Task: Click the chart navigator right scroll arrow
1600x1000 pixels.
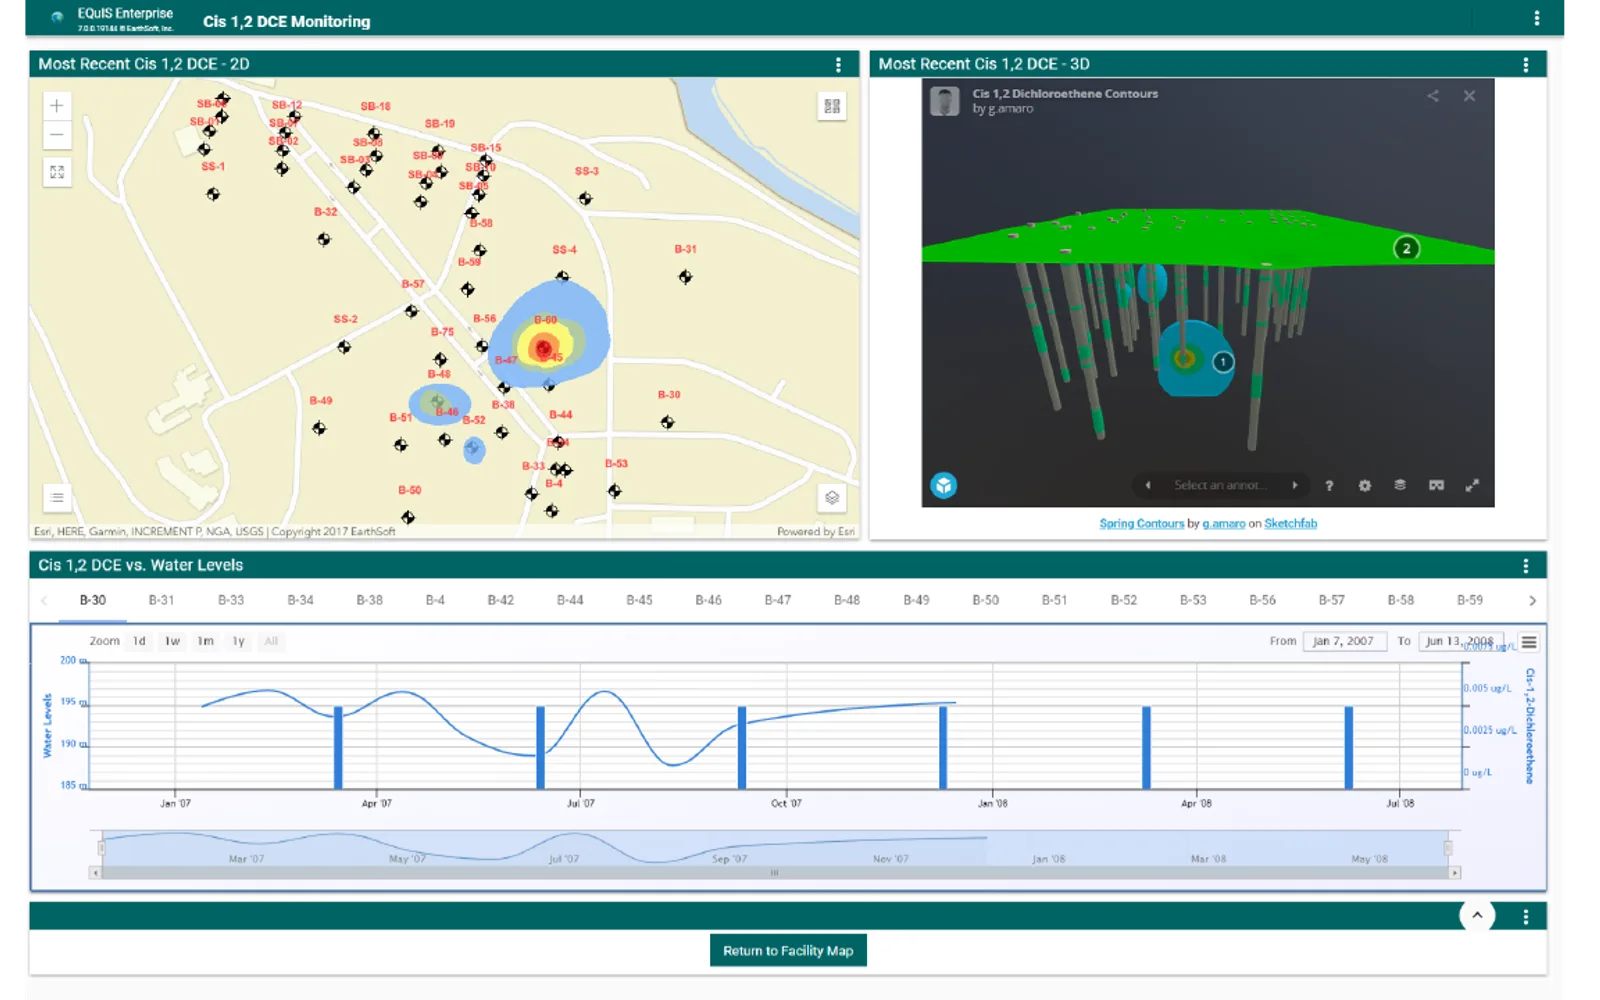Action: click(x=1455, y=873)
